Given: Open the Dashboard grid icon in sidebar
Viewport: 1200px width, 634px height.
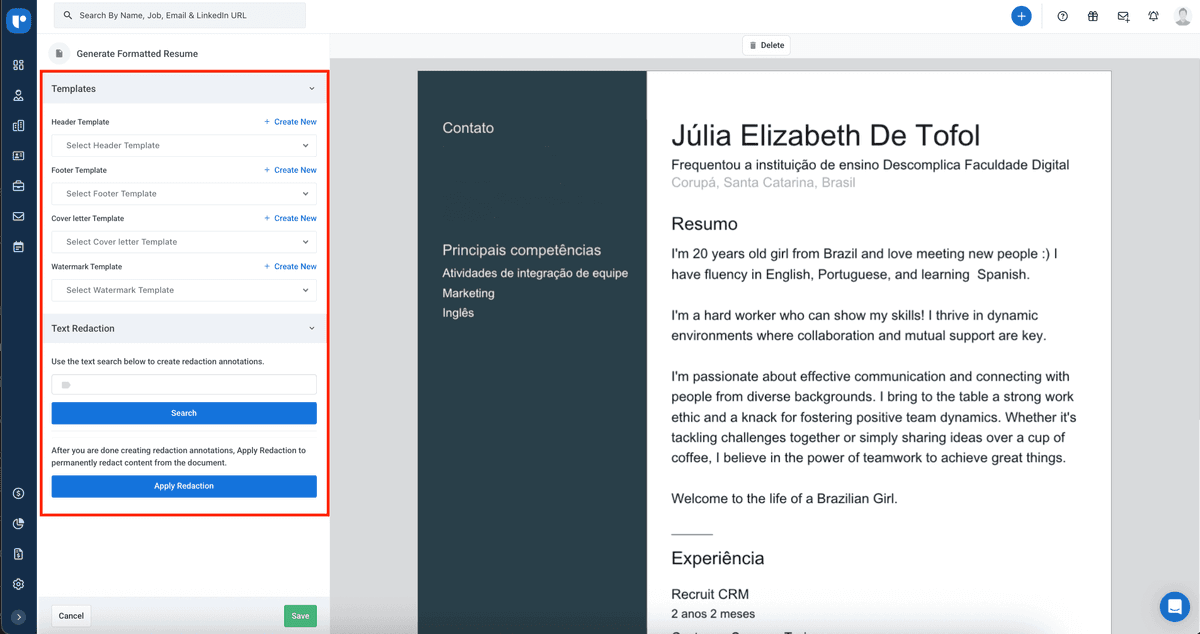Looking at the screenshot, I should coord(19,64).
